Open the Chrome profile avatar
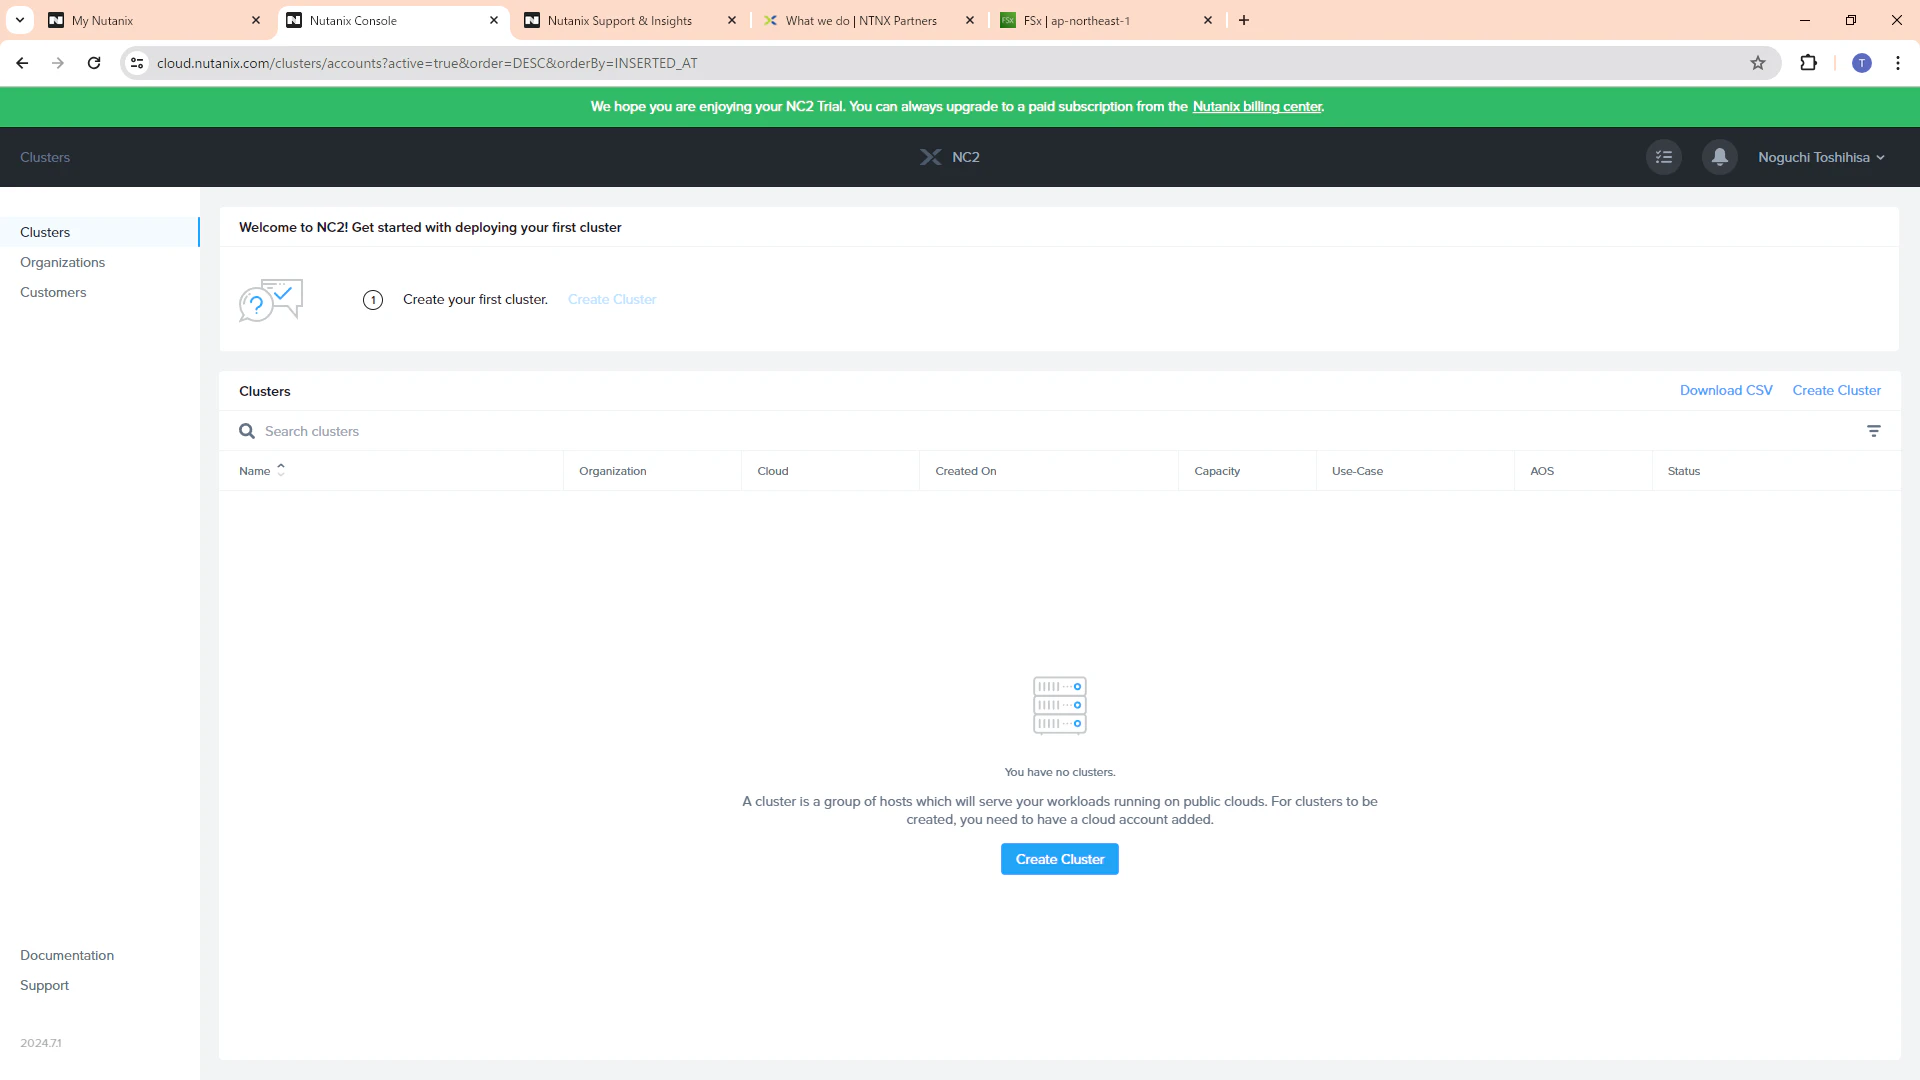1920x1080 pixels. pyautogui.click(x=1862, y=63)
